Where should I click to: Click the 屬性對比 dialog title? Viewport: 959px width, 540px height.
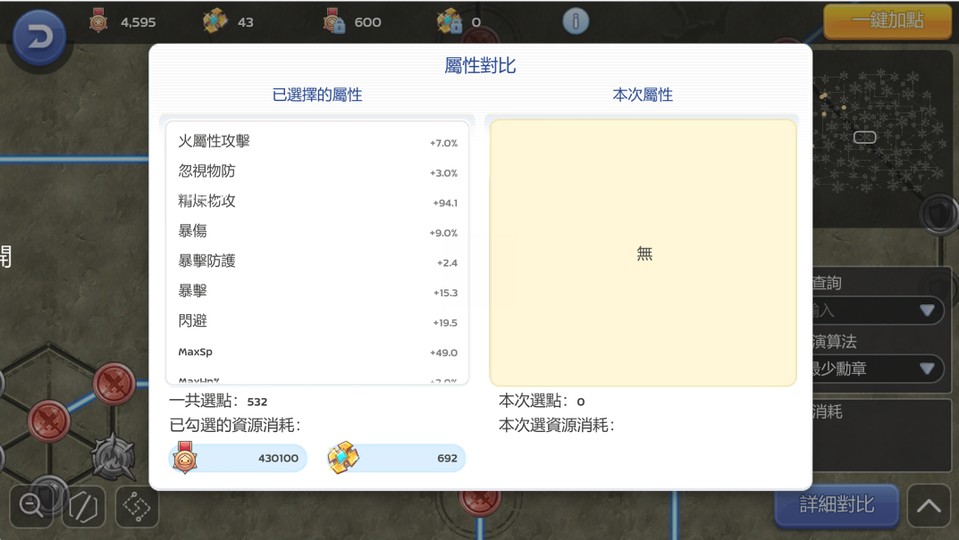click(x=480, y=65)
